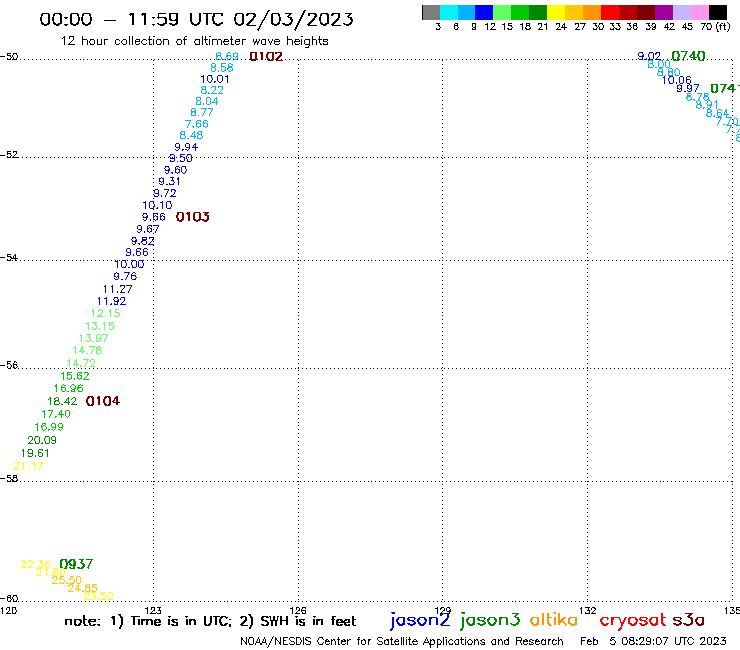740x650 pixels.
Task: Click the wave height value 16.96
Action: [68, 388]
